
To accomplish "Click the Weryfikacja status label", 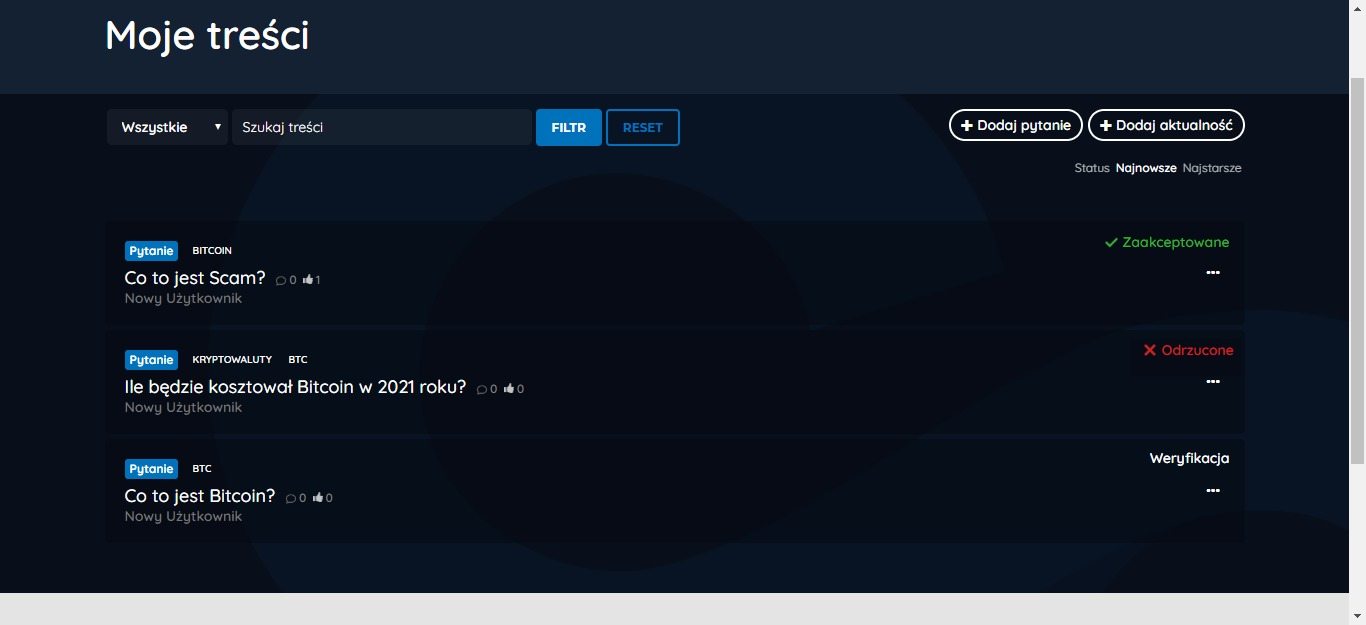I will (x=1189, y=458).
